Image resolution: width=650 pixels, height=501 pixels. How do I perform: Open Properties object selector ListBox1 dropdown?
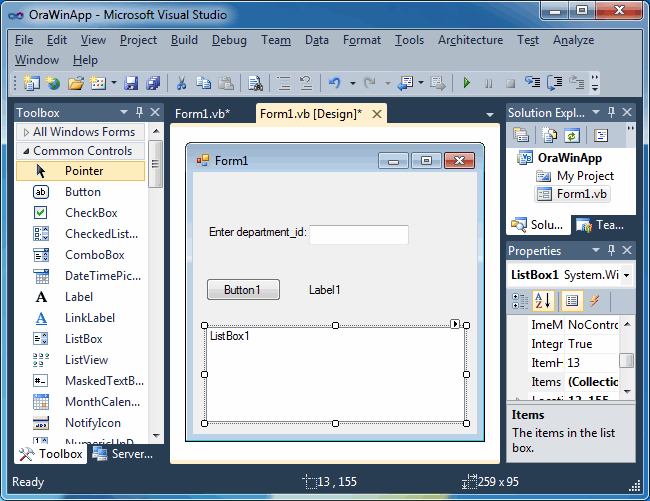click(626, 275)
